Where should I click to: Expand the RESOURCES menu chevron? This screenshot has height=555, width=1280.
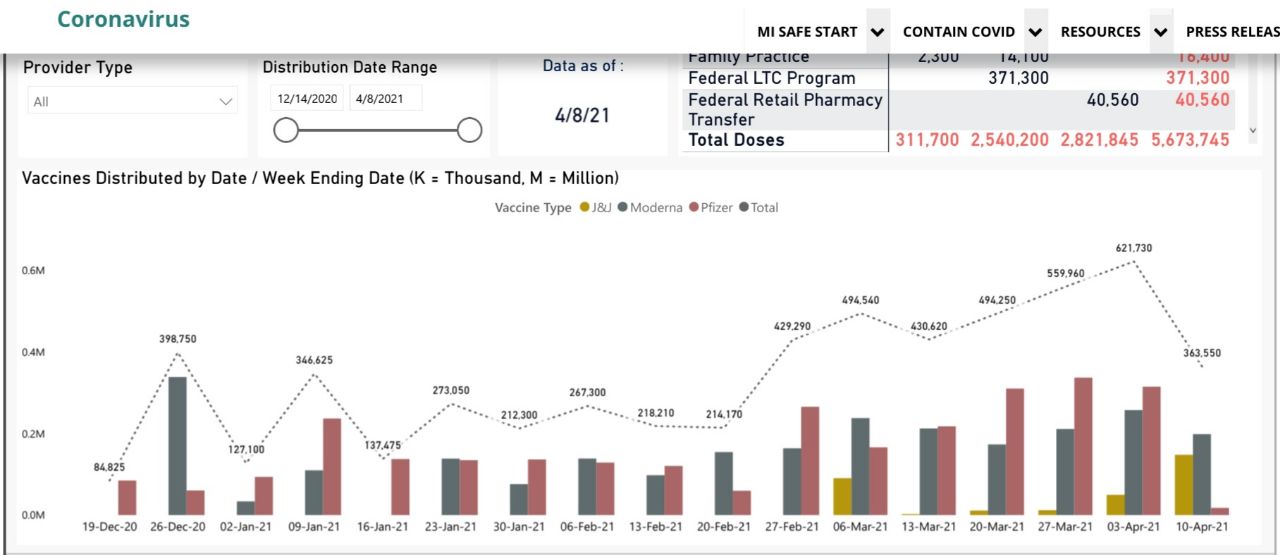point(1160,32)
